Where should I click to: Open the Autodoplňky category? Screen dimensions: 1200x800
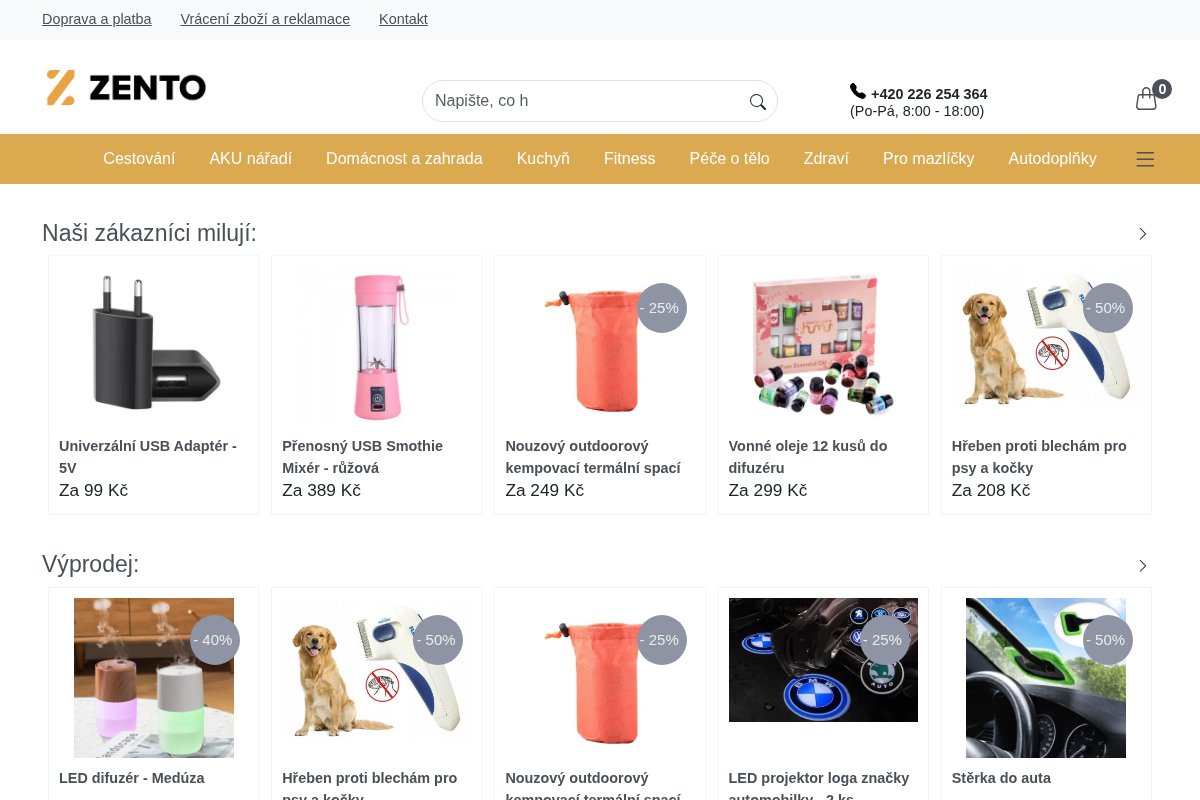pos(1052,159)
